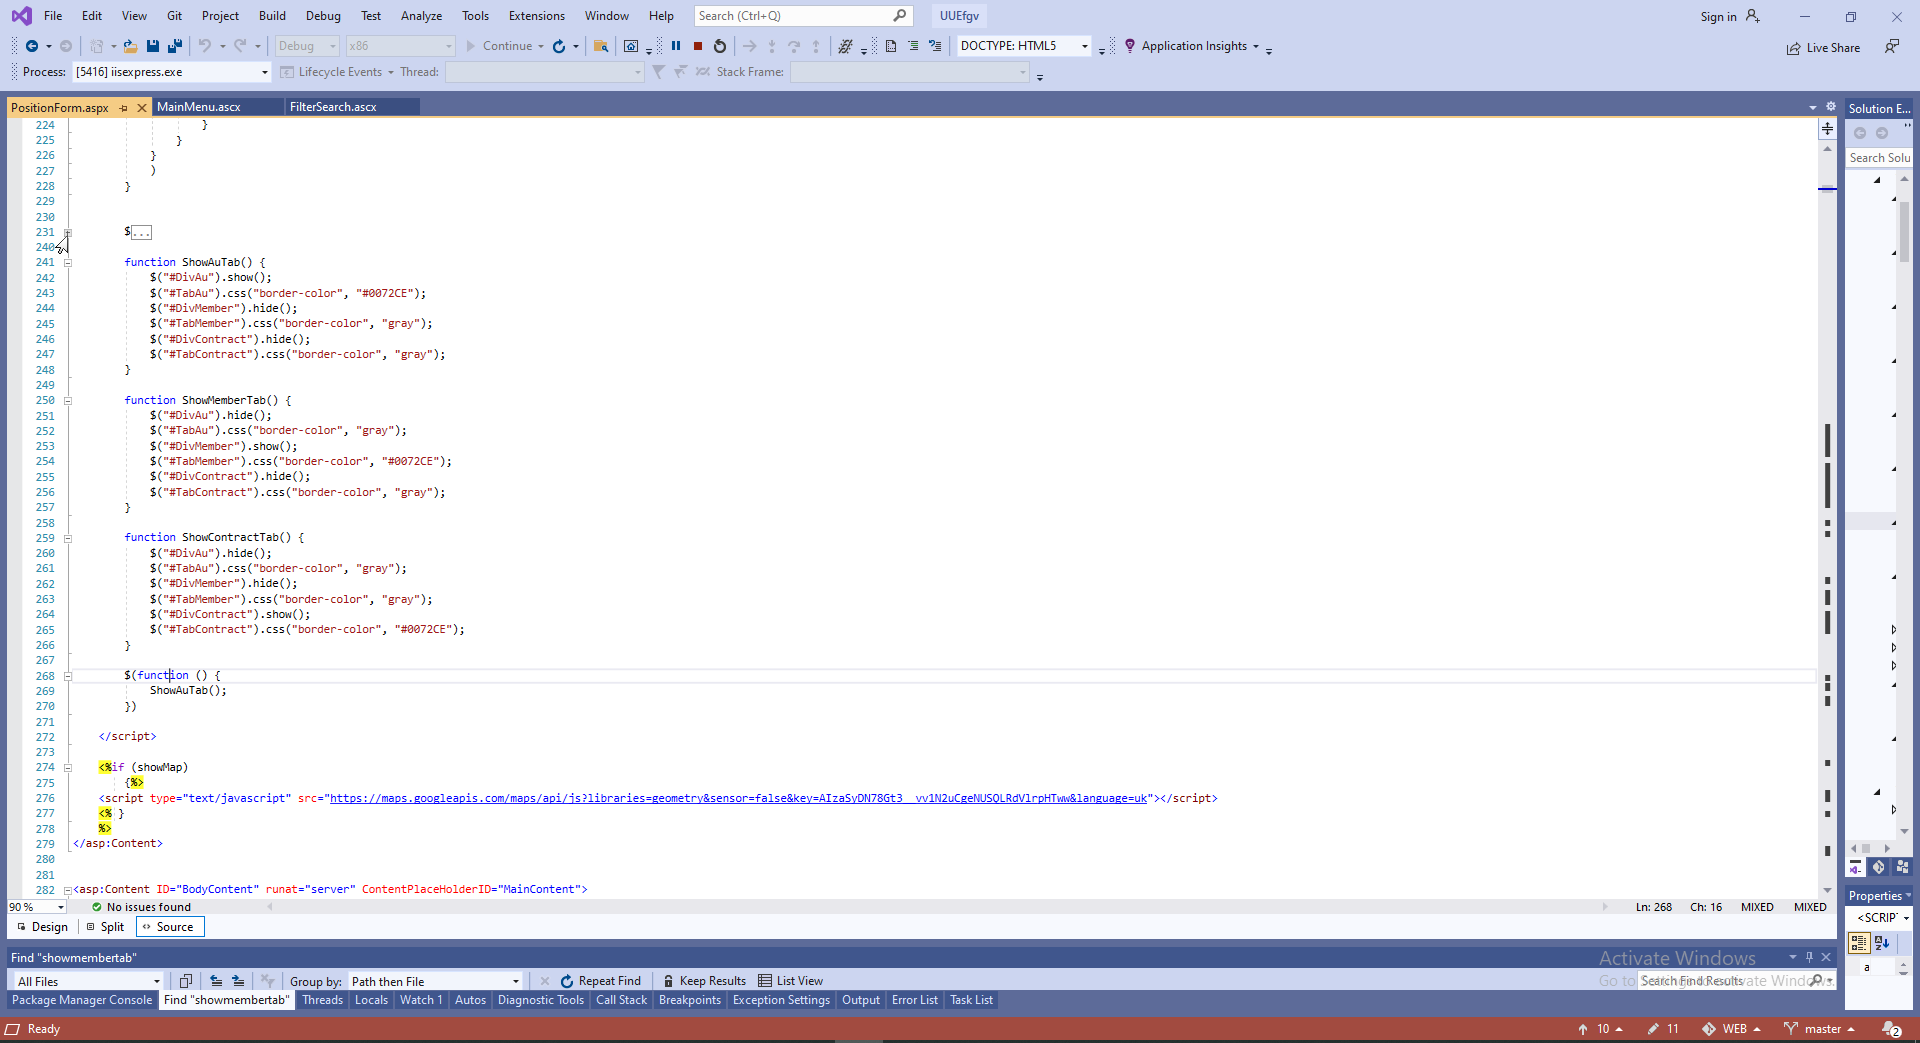Save the current file with the disk icon
This screenshot has height=1043, width=1920.
pos(153,46)
